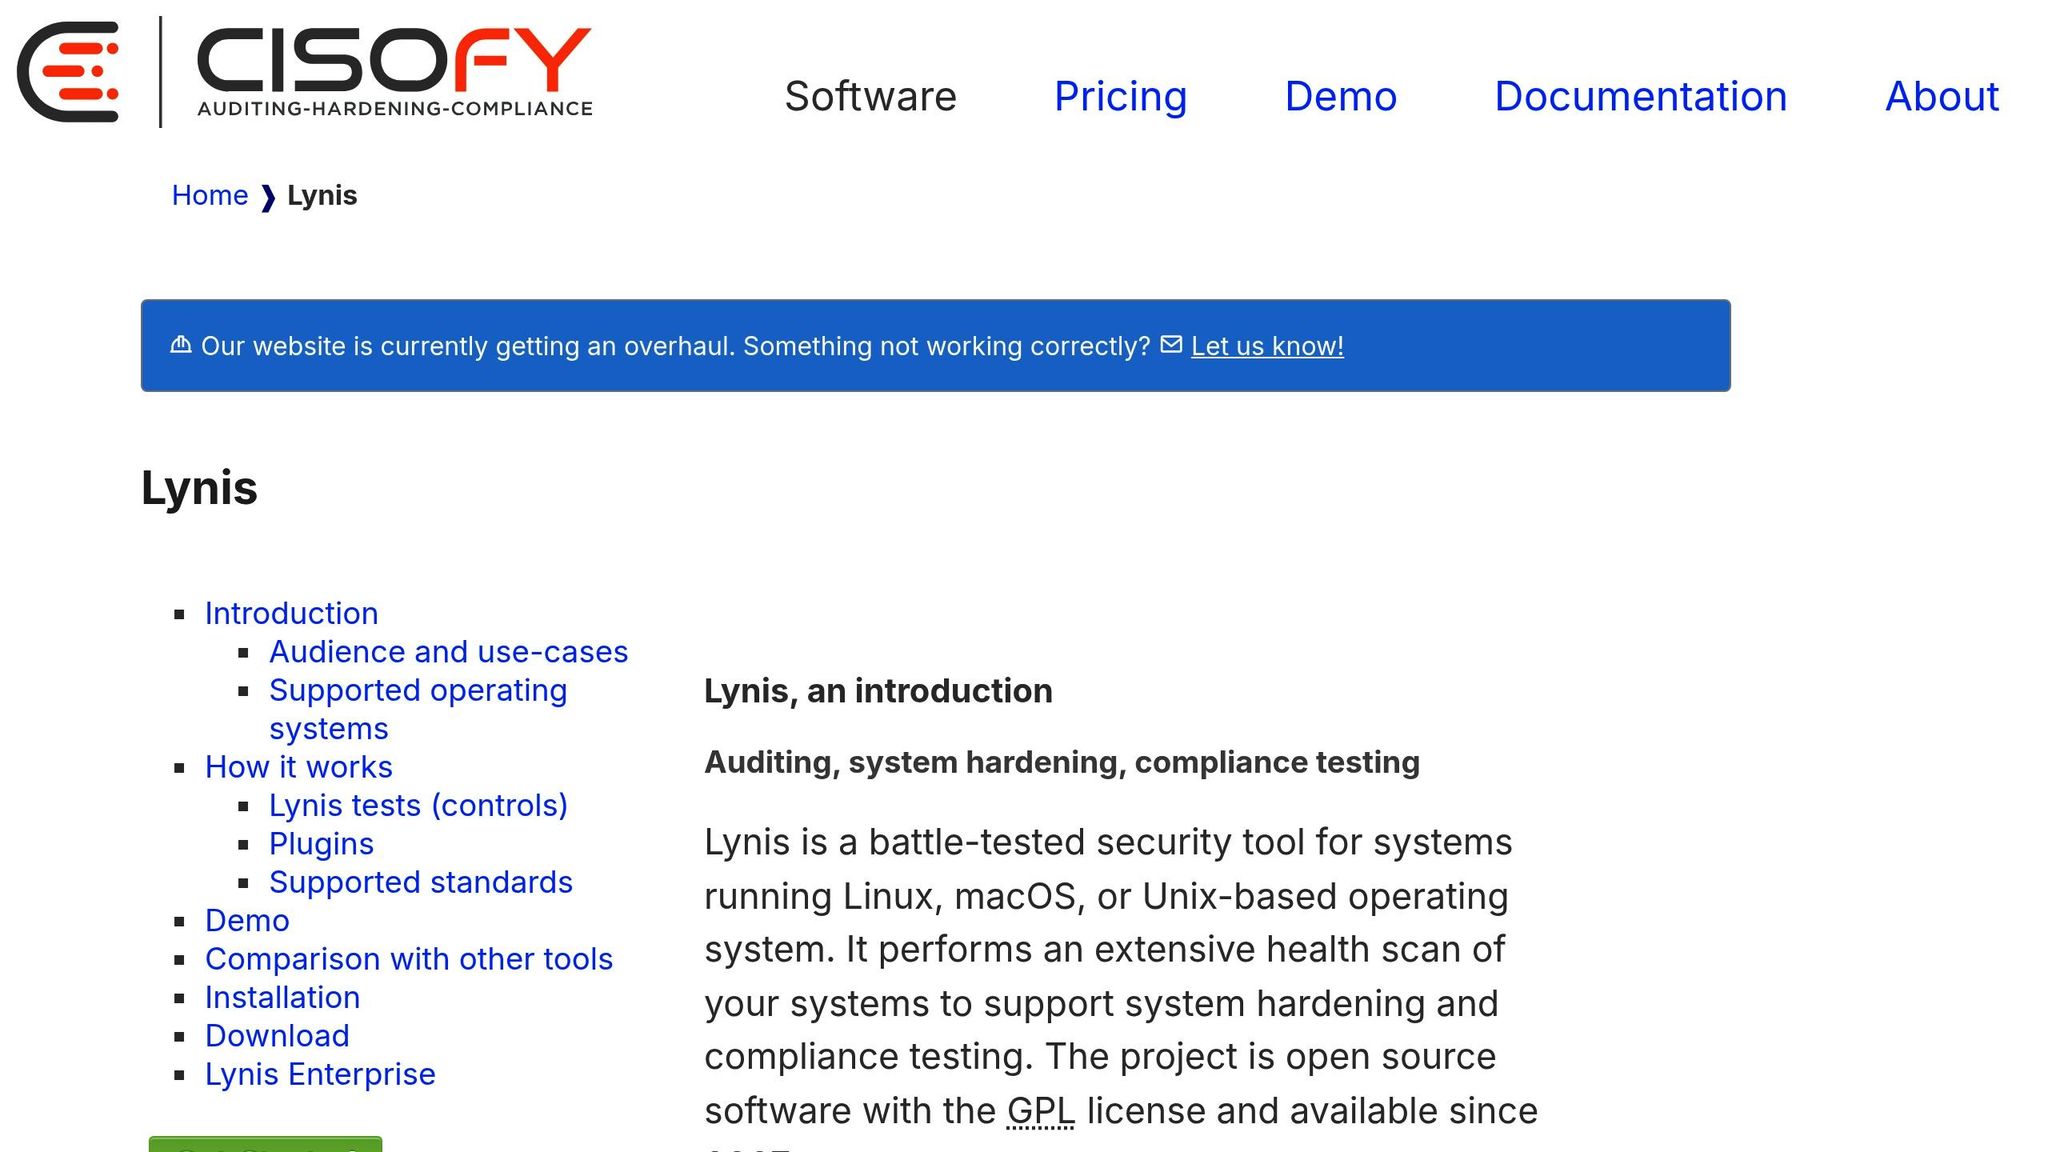The image size is (2048, 1152).
Task: Click the Home breadcrumb link
Action: [210, 195]
